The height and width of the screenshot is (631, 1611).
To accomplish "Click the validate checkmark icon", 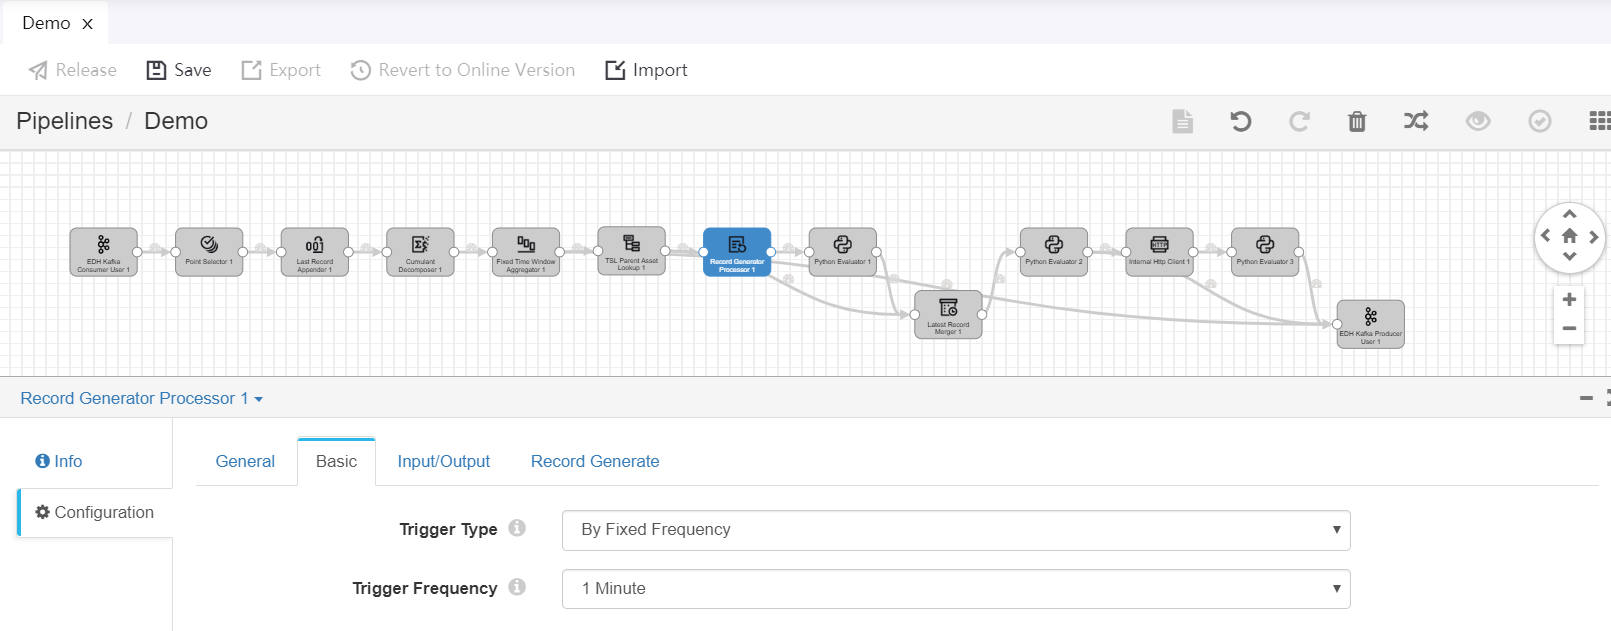I will click(x=1540, y=122).
